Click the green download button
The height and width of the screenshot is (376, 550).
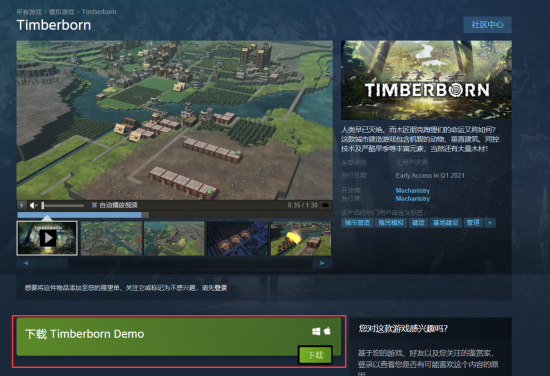click(315, 355)
